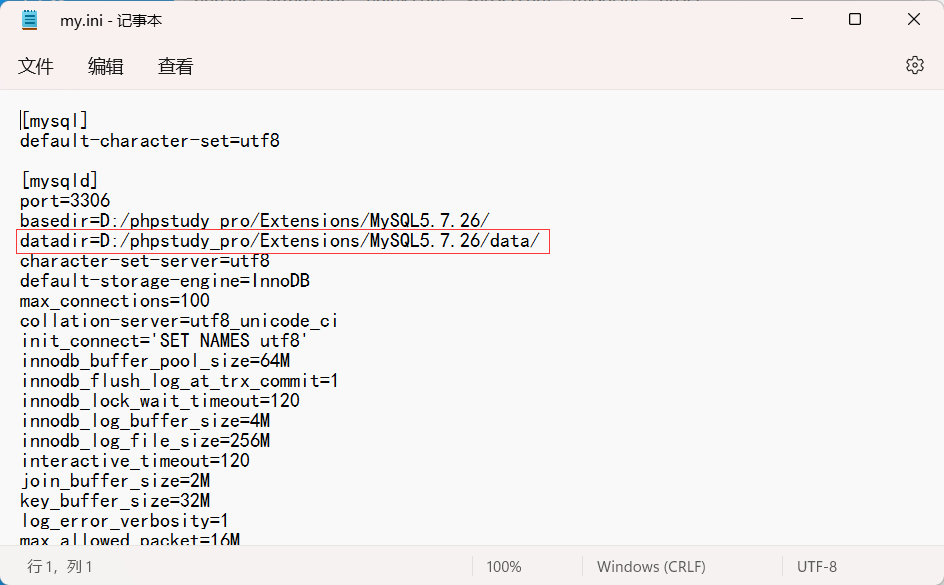Open the 查看 menu
This screenshot has height=585, width=944.
click(x=175, y=66)
